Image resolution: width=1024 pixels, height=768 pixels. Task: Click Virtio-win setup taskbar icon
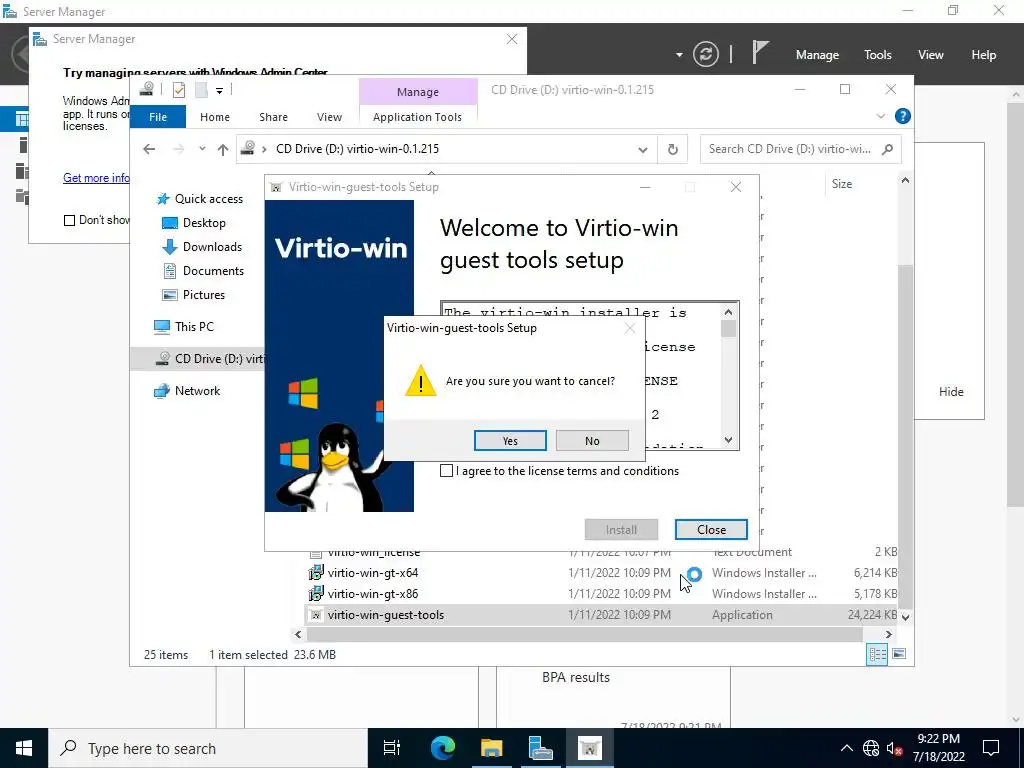click(x=590, y=748)
